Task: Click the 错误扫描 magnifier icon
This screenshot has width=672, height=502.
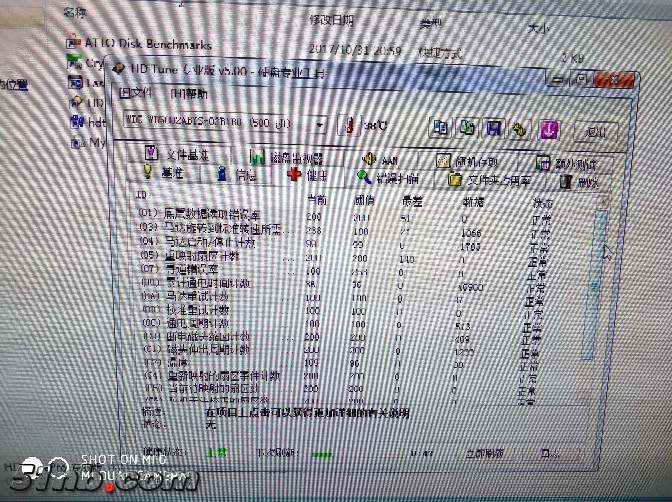Action: pos(364,176)
